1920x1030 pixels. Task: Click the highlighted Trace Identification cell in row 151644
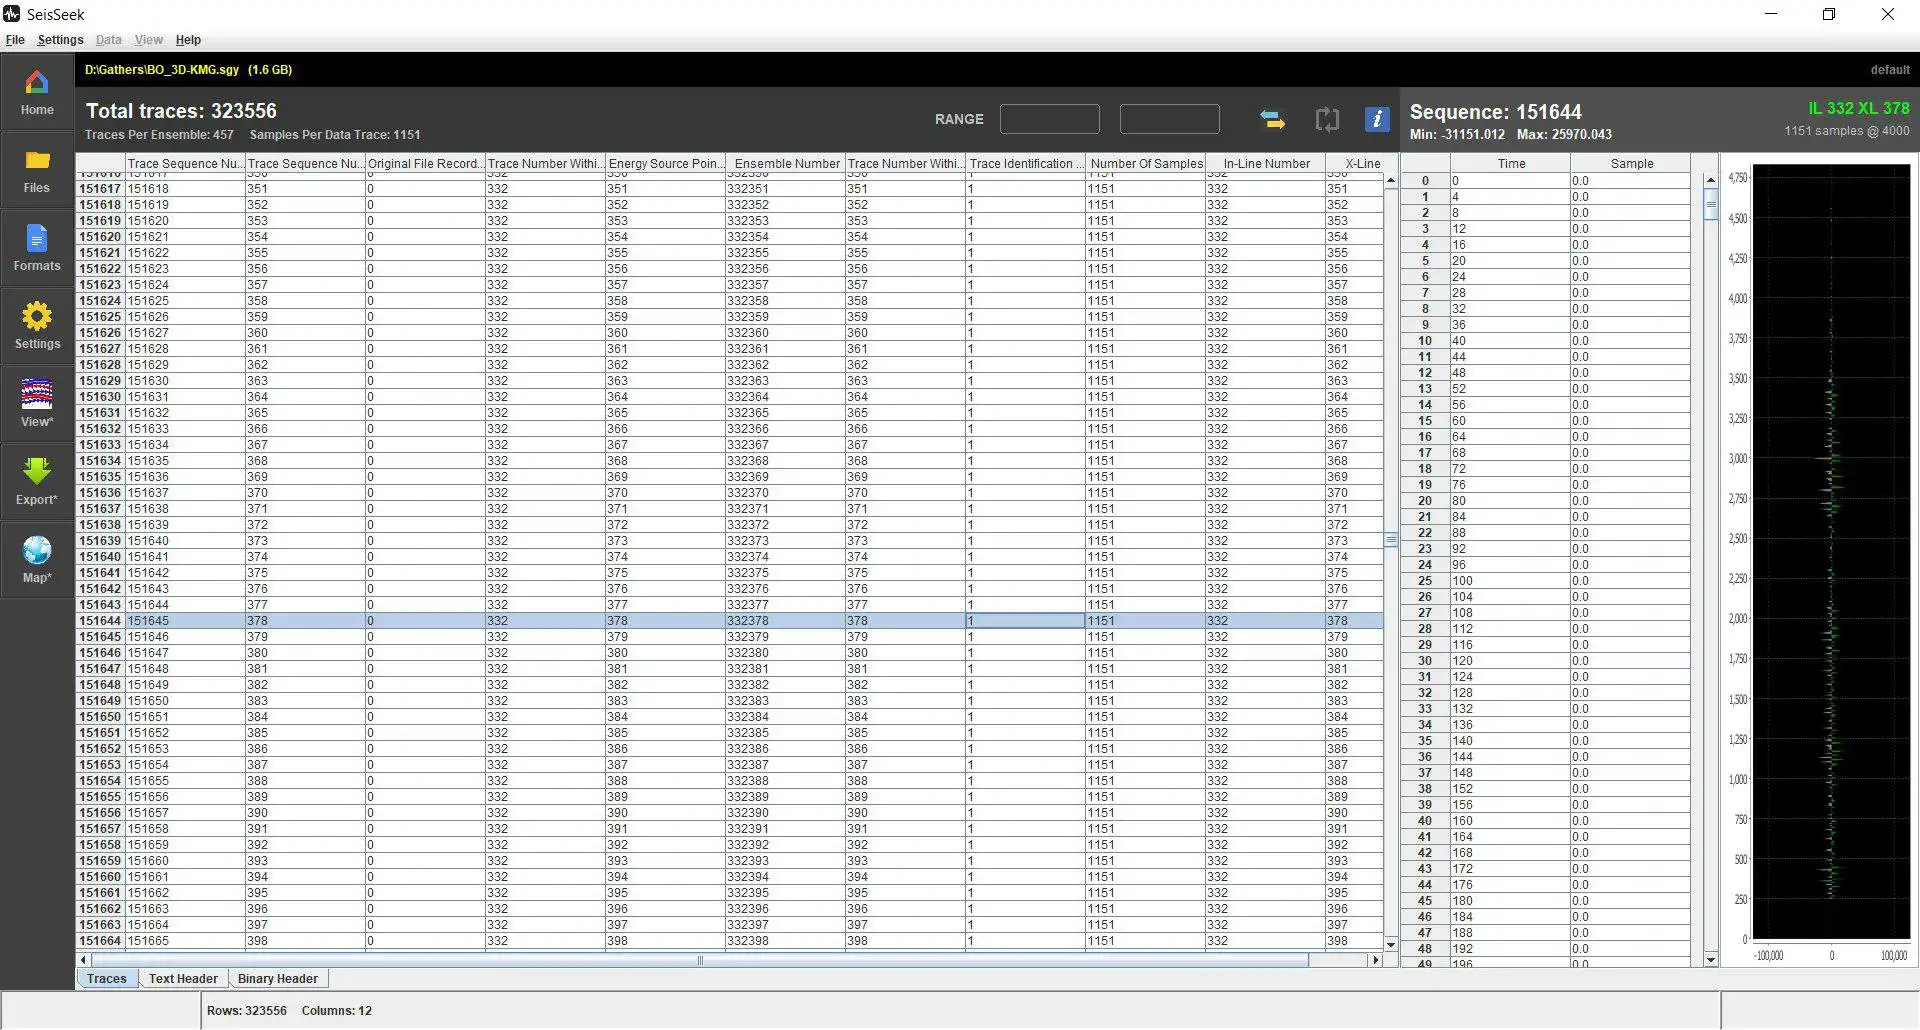click(x=1025, y=621)
